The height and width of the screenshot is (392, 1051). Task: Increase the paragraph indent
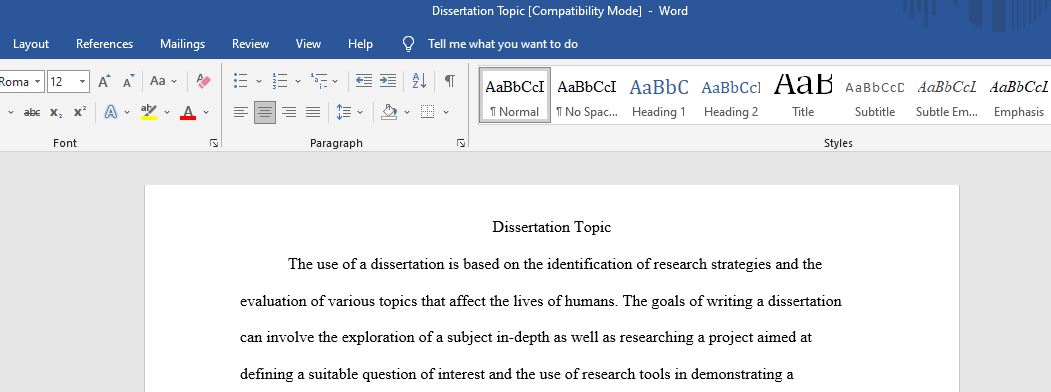(388, 81)
